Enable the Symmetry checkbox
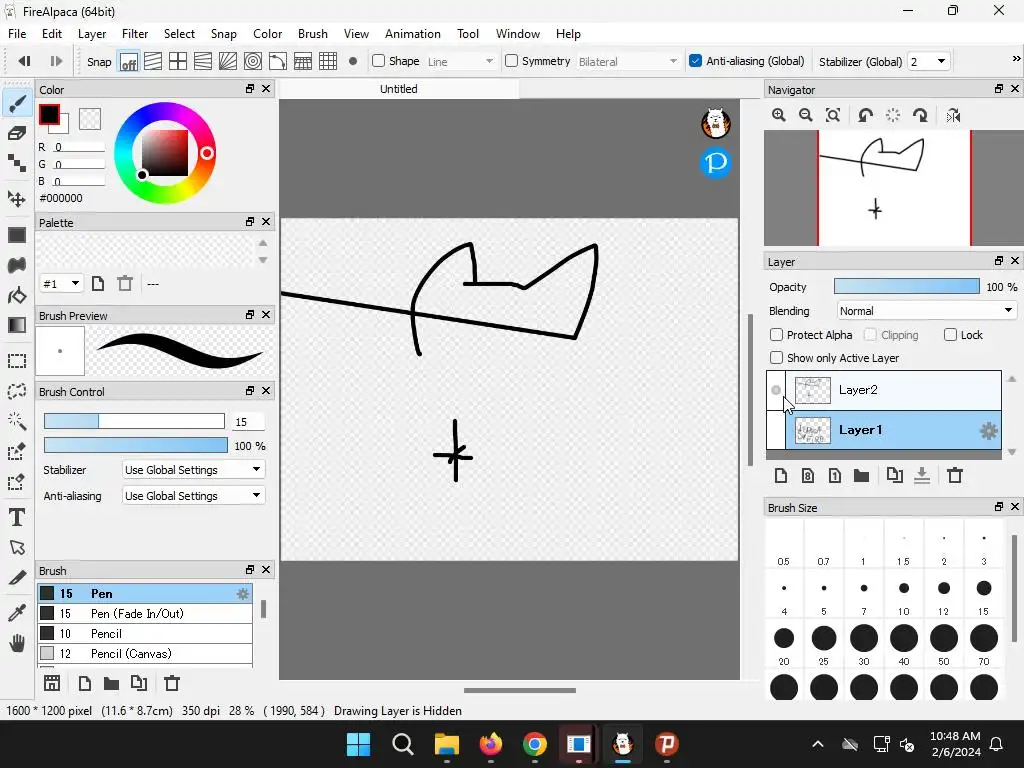This screenshot has width=1024, height=768. click(511, 61)
